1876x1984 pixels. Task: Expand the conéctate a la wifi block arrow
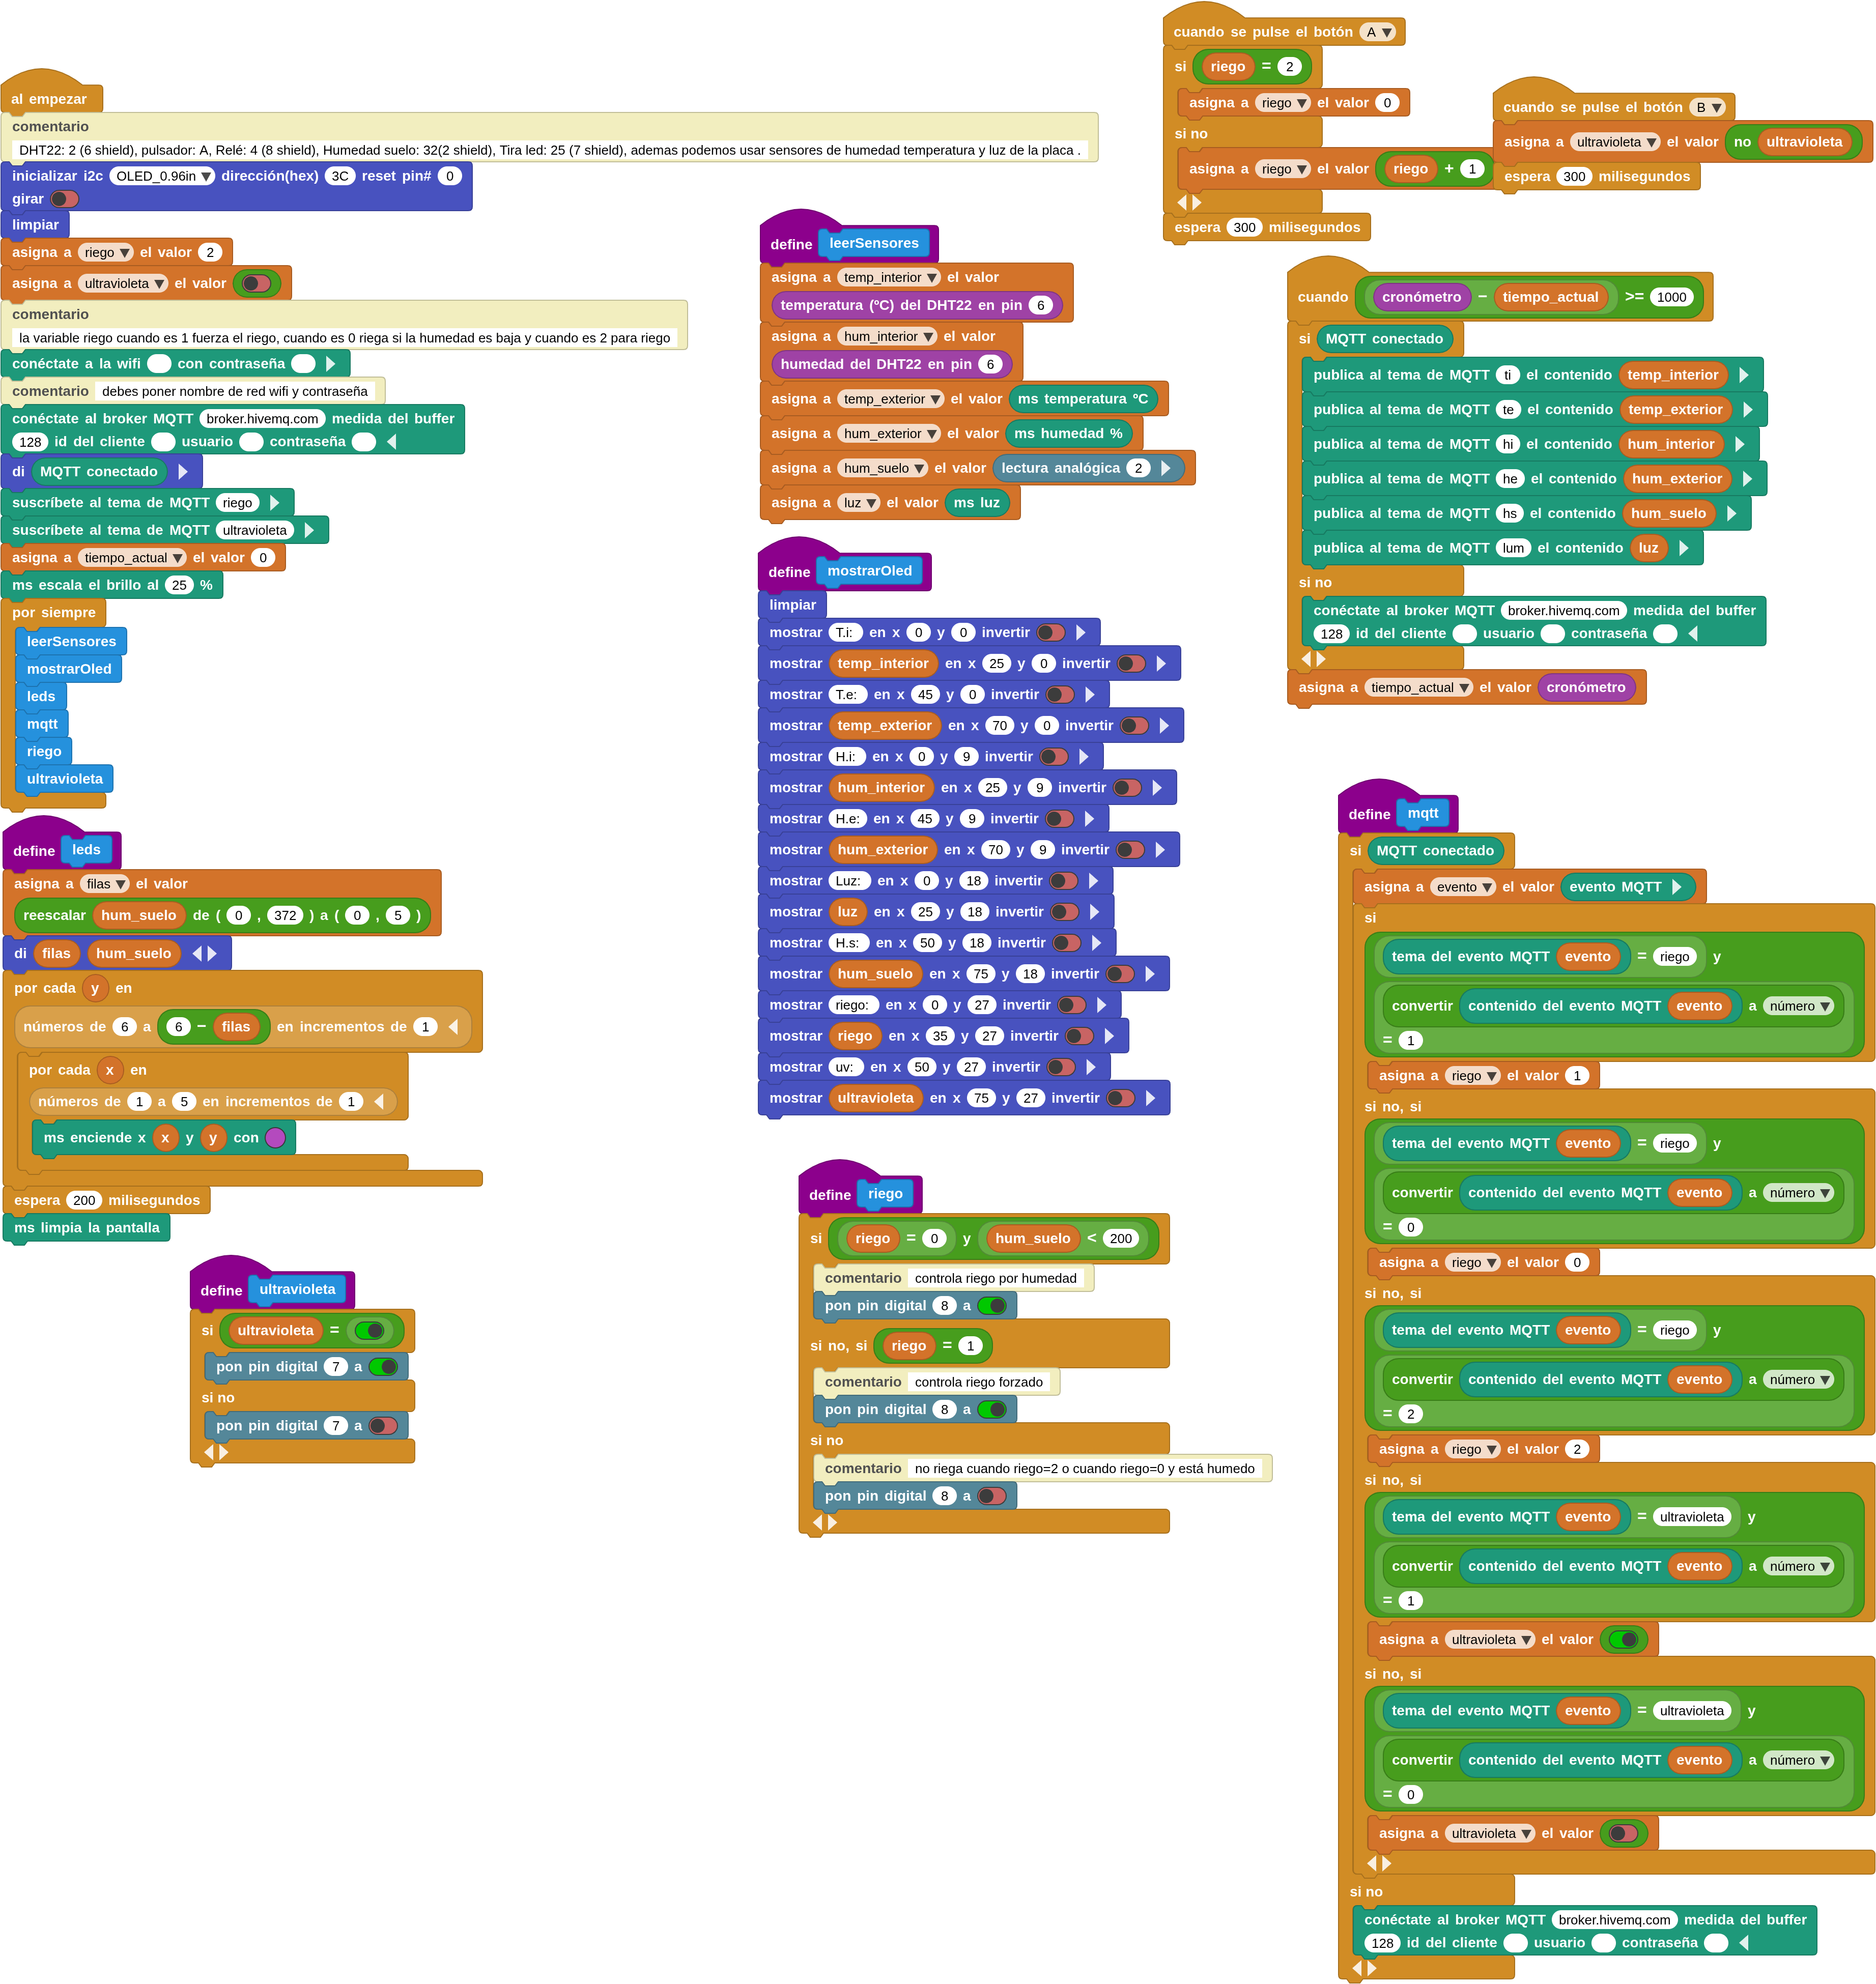point(331,364)
